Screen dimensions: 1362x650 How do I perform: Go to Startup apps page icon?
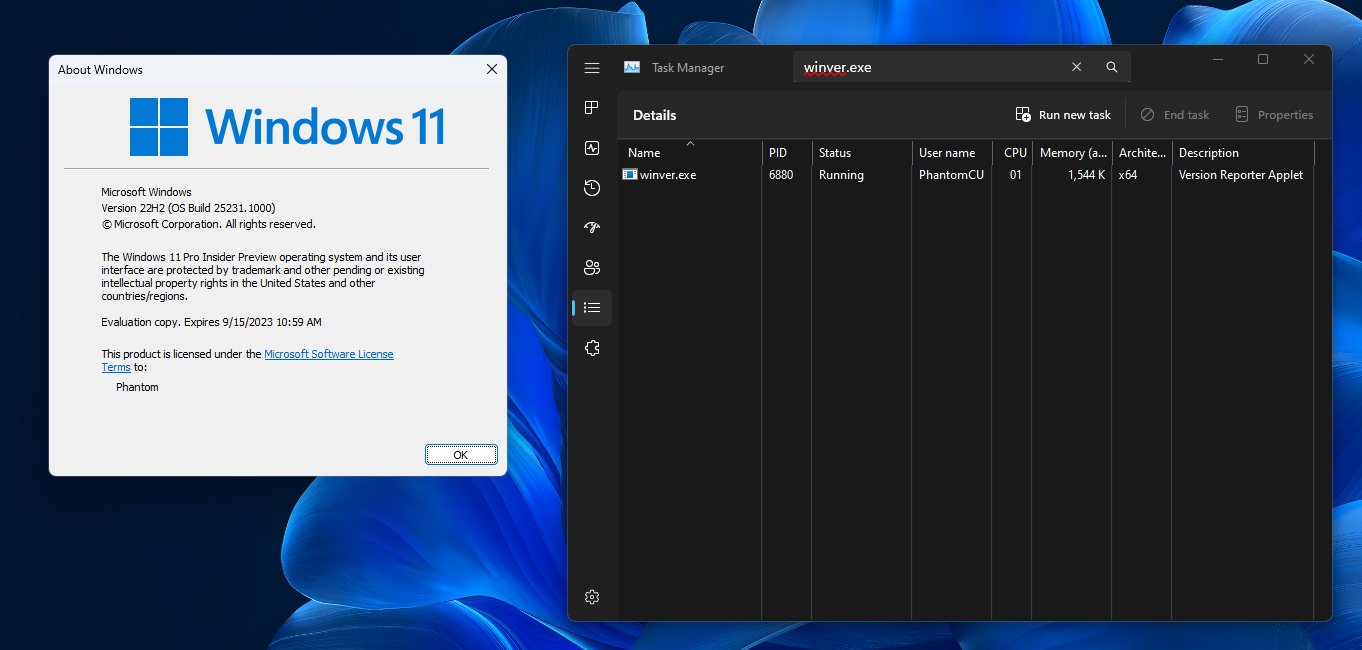(x=592, y=228)
